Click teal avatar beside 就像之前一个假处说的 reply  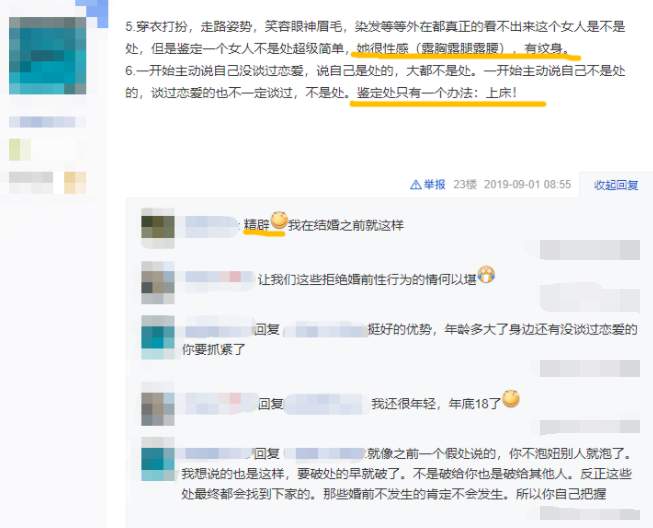point(158,458)
